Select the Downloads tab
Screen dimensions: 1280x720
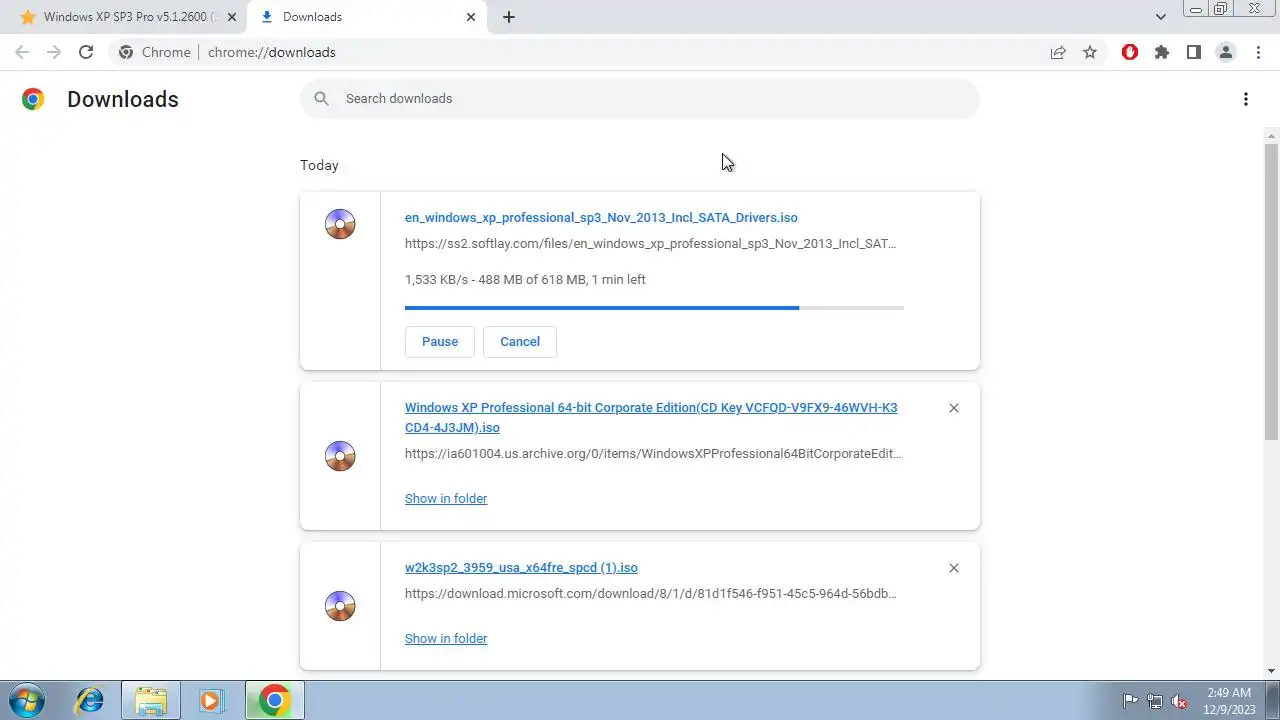coord(367,17)
